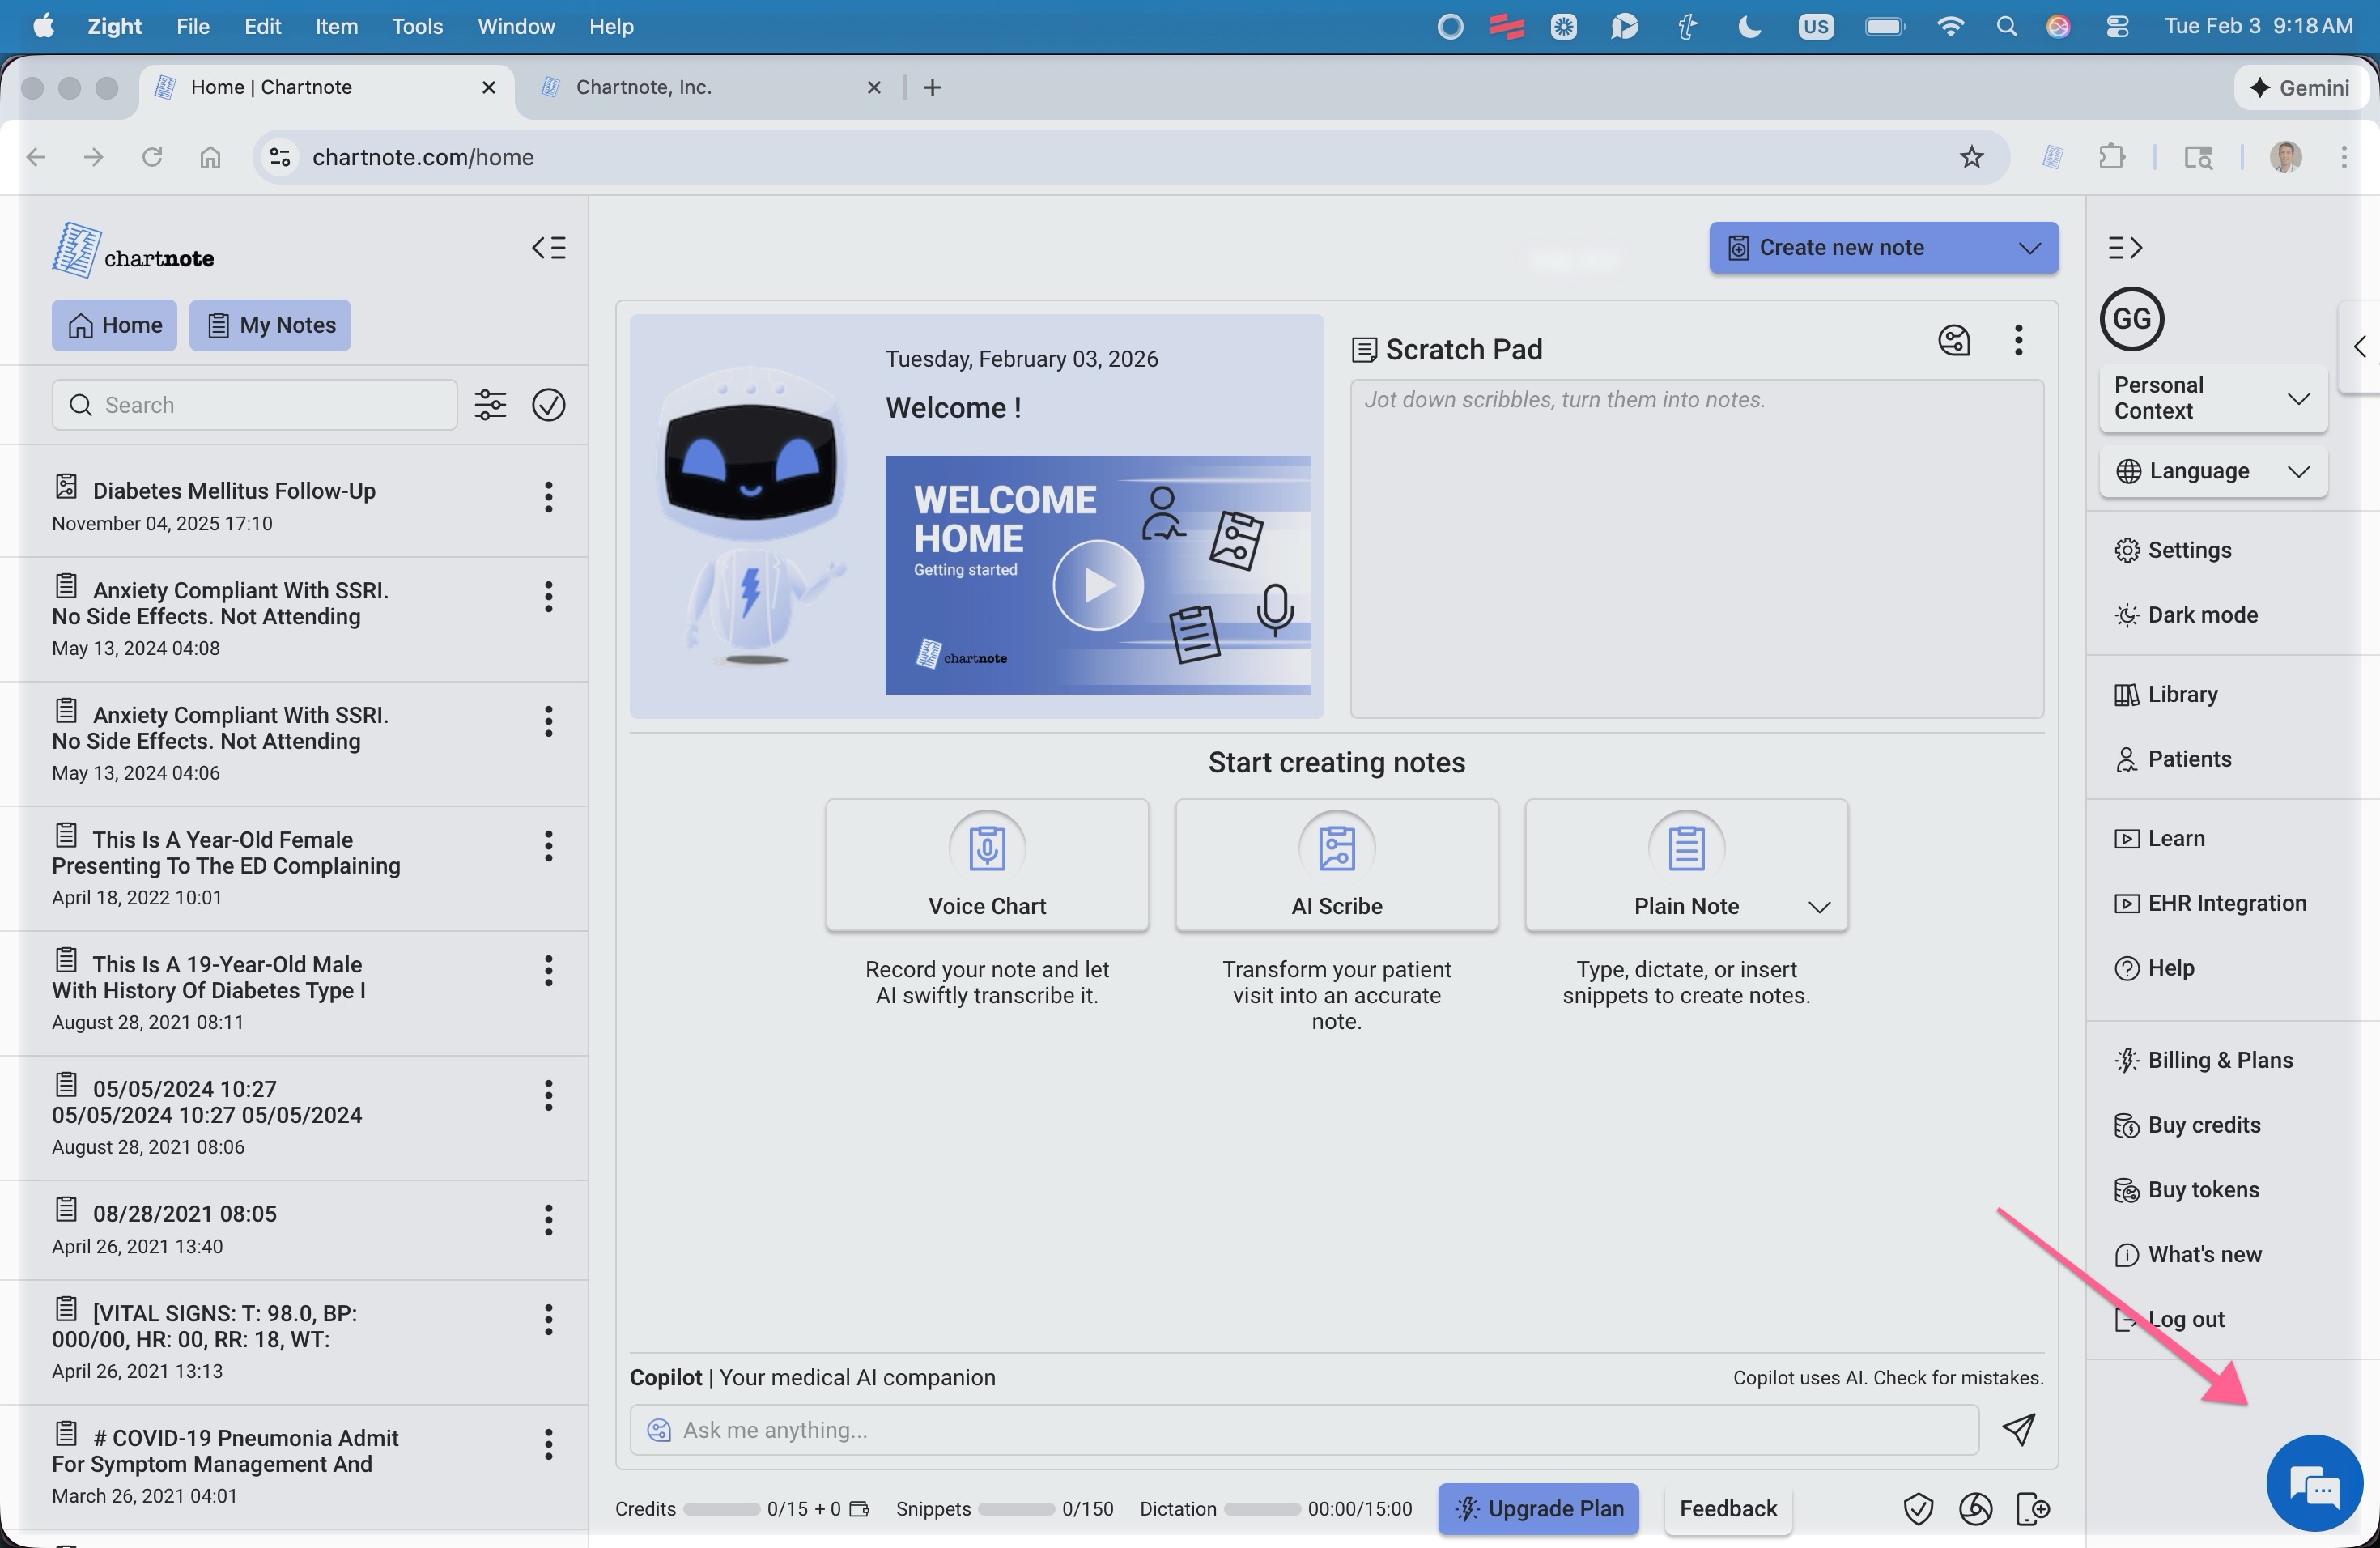Viewport: 2380px width, 1548px height.
Task: Open the chat support bubble
Action: (x=2314, y=1484)
